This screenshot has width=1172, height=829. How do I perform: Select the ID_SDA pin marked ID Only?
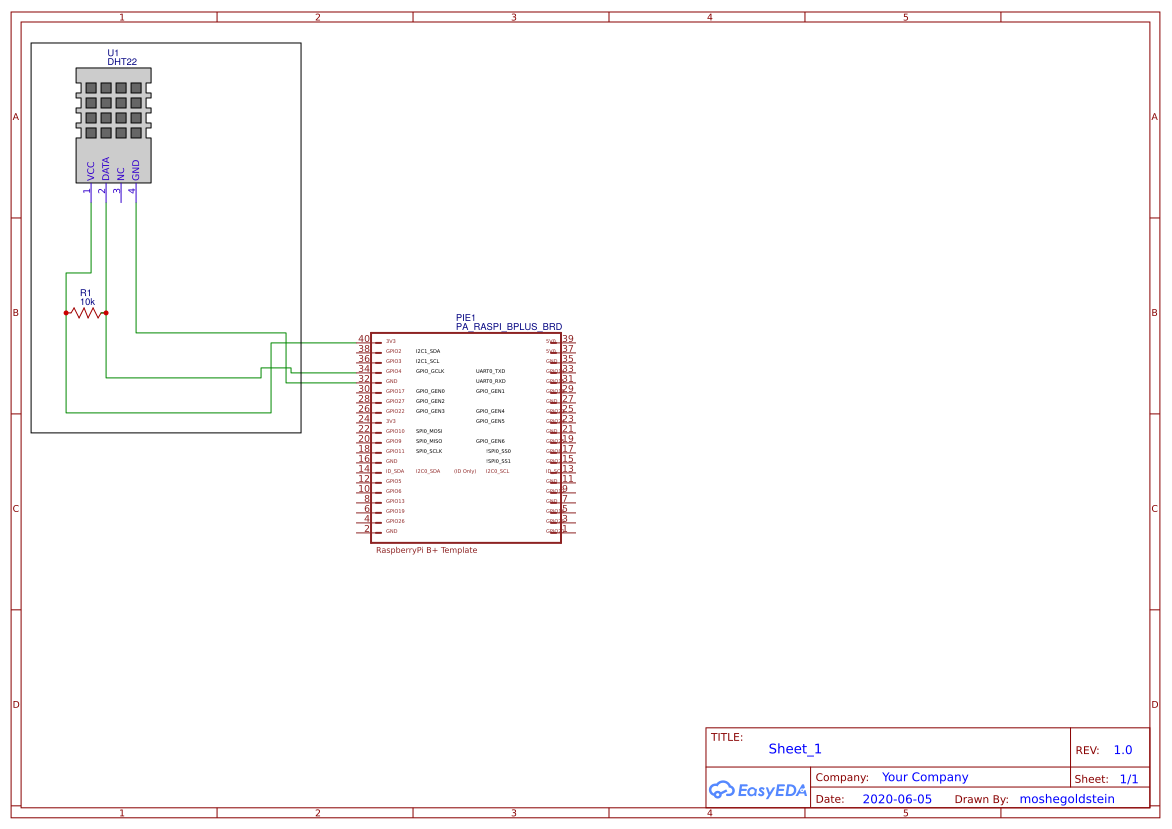coord(397,471)
